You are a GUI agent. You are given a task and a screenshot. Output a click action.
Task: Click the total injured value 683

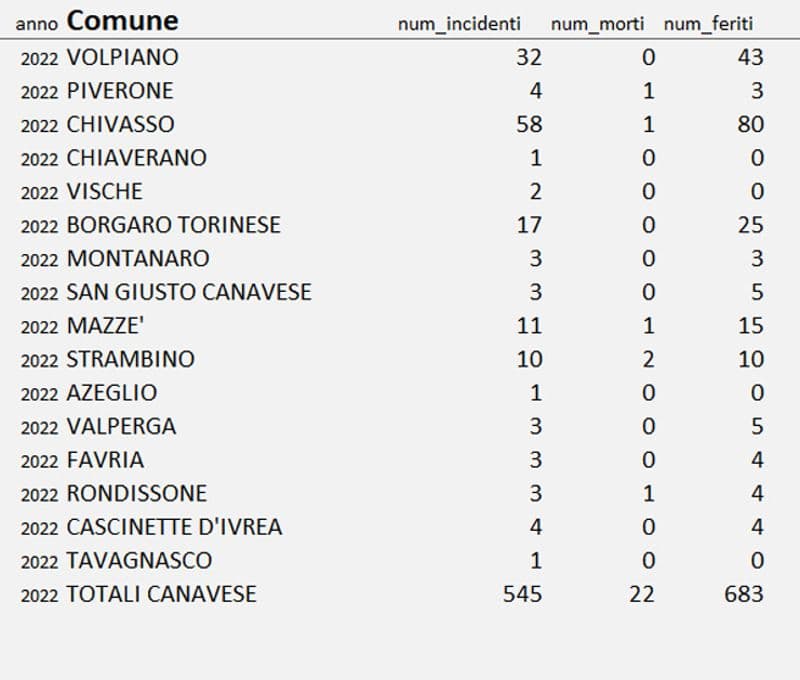(x=743, y=594)
